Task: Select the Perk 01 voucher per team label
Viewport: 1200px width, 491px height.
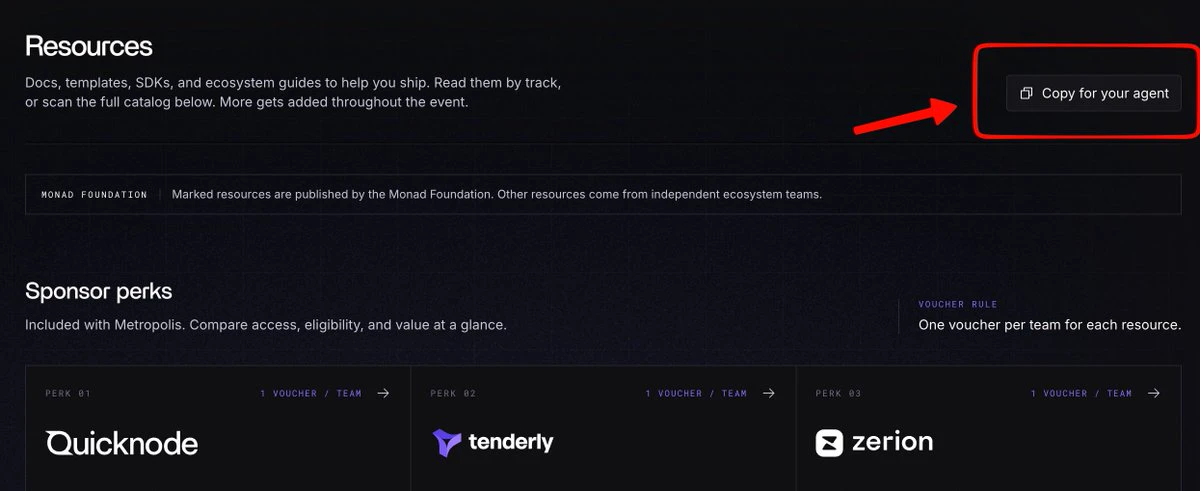Action: point(311,393)
